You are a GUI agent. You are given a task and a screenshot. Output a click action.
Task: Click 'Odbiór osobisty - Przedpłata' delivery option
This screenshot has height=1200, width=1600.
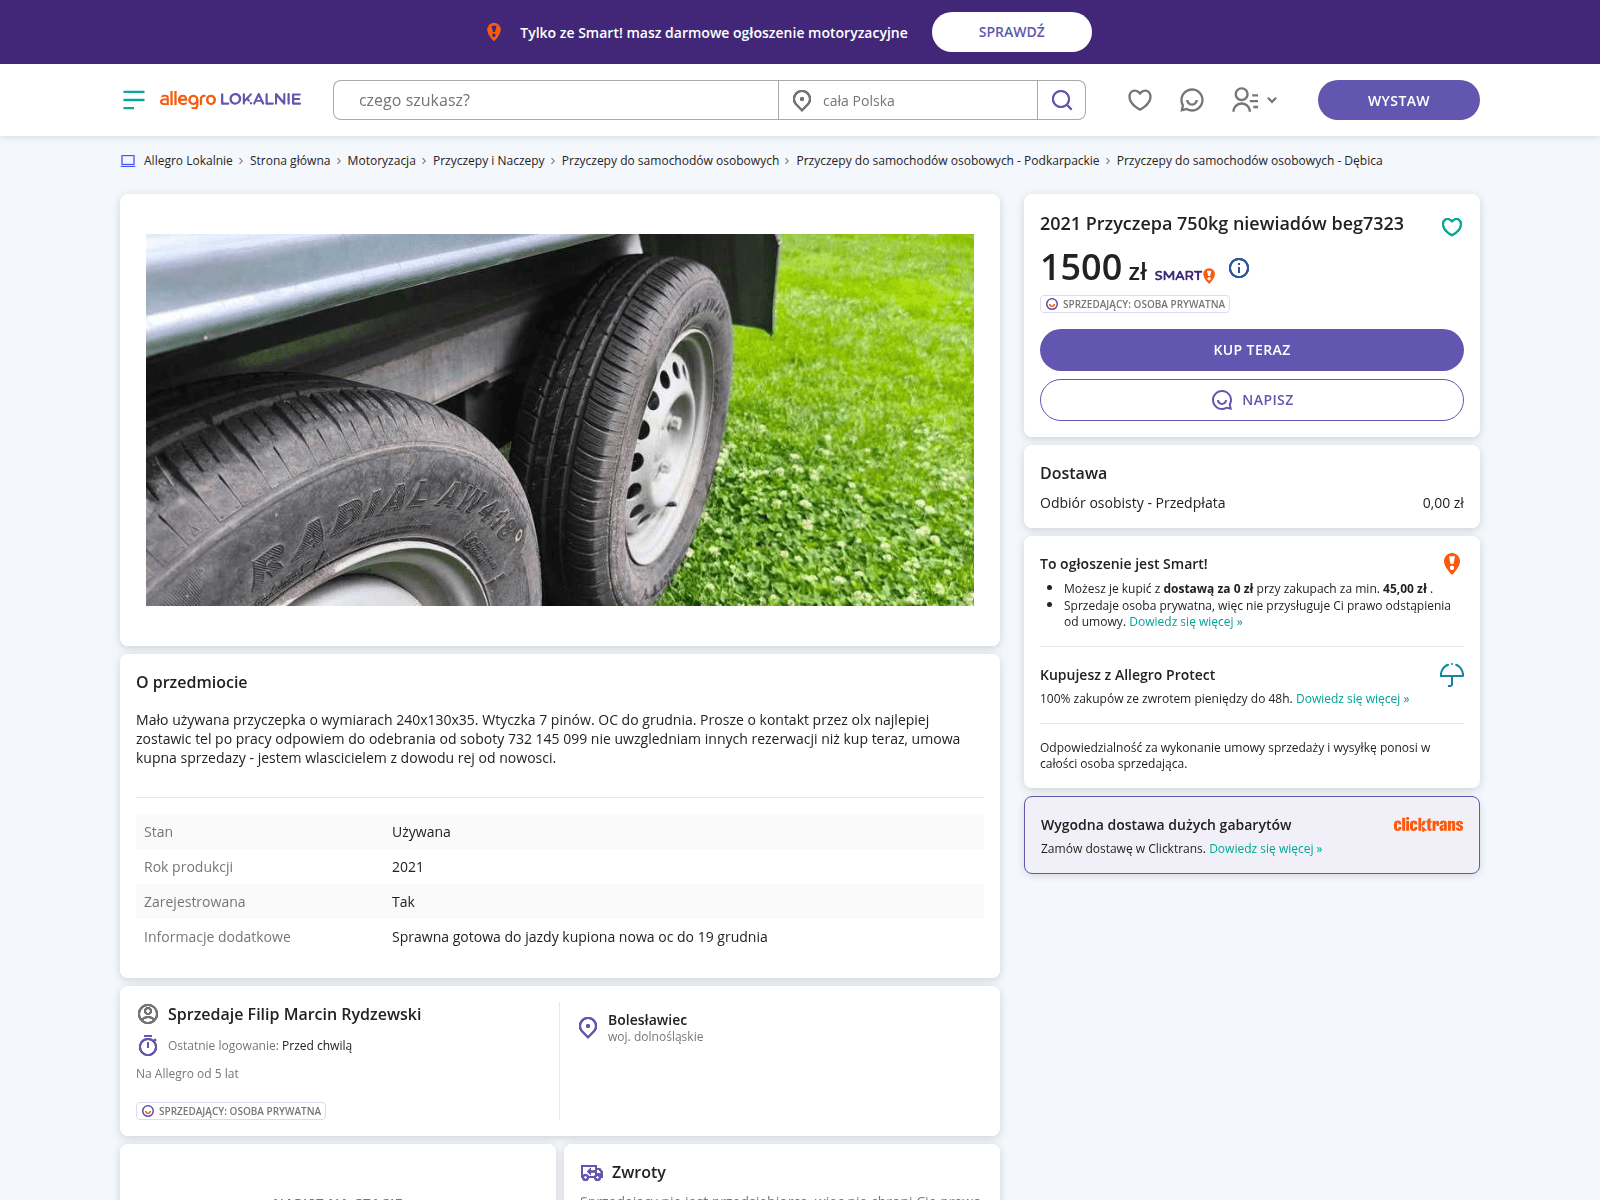coord(1132,503)
